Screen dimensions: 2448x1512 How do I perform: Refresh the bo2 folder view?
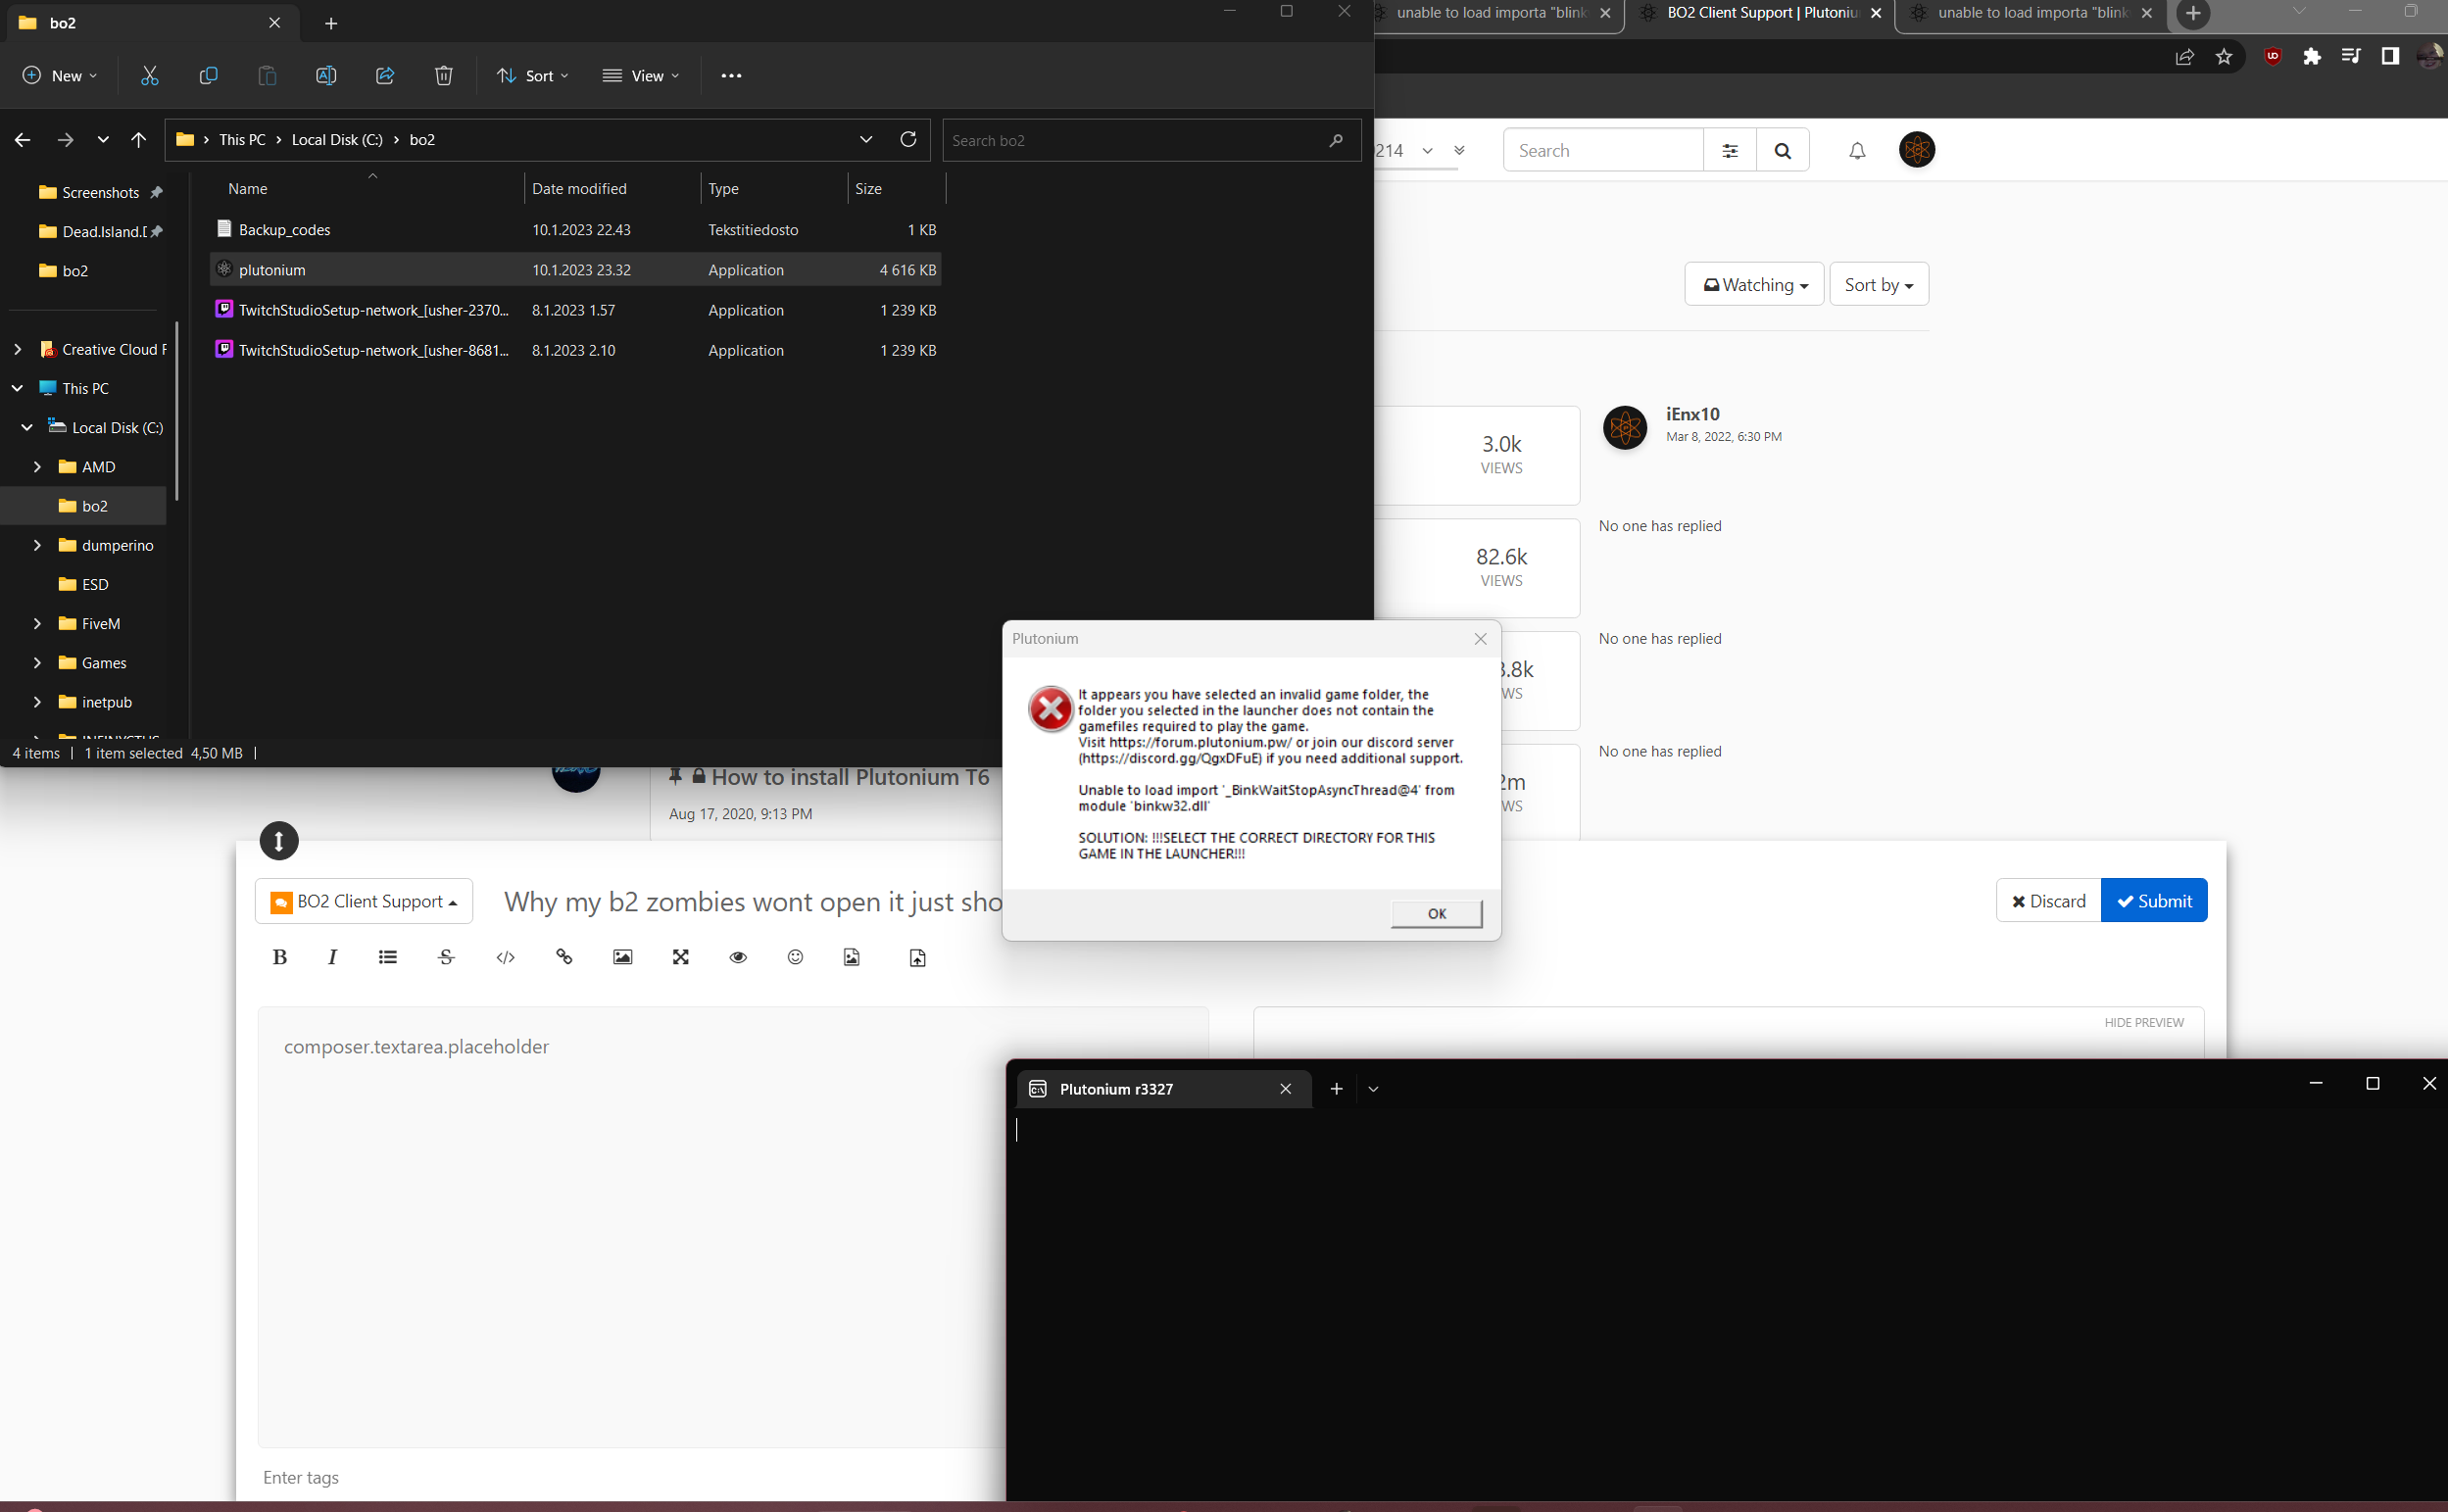[908, 139]
